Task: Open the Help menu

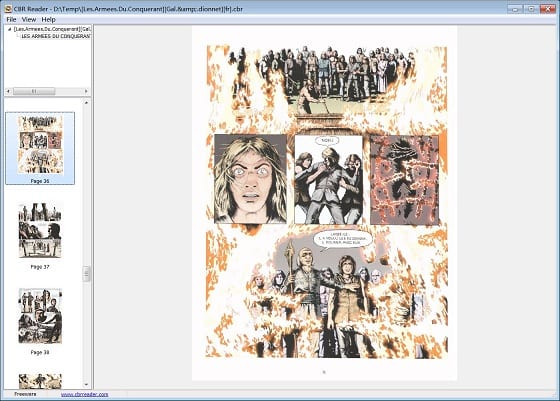Action: (x=48, y=20)
